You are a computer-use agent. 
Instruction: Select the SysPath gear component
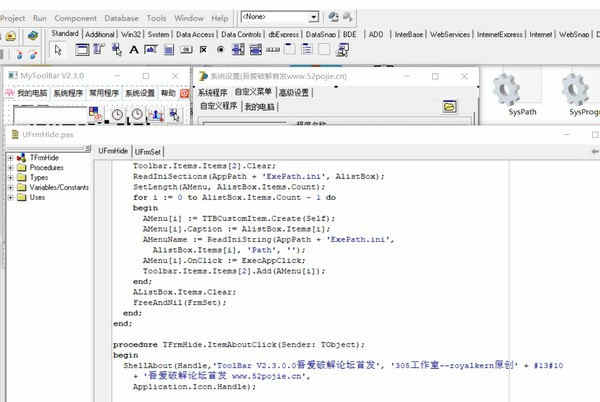pyautogui.click(x=508, y=90)
